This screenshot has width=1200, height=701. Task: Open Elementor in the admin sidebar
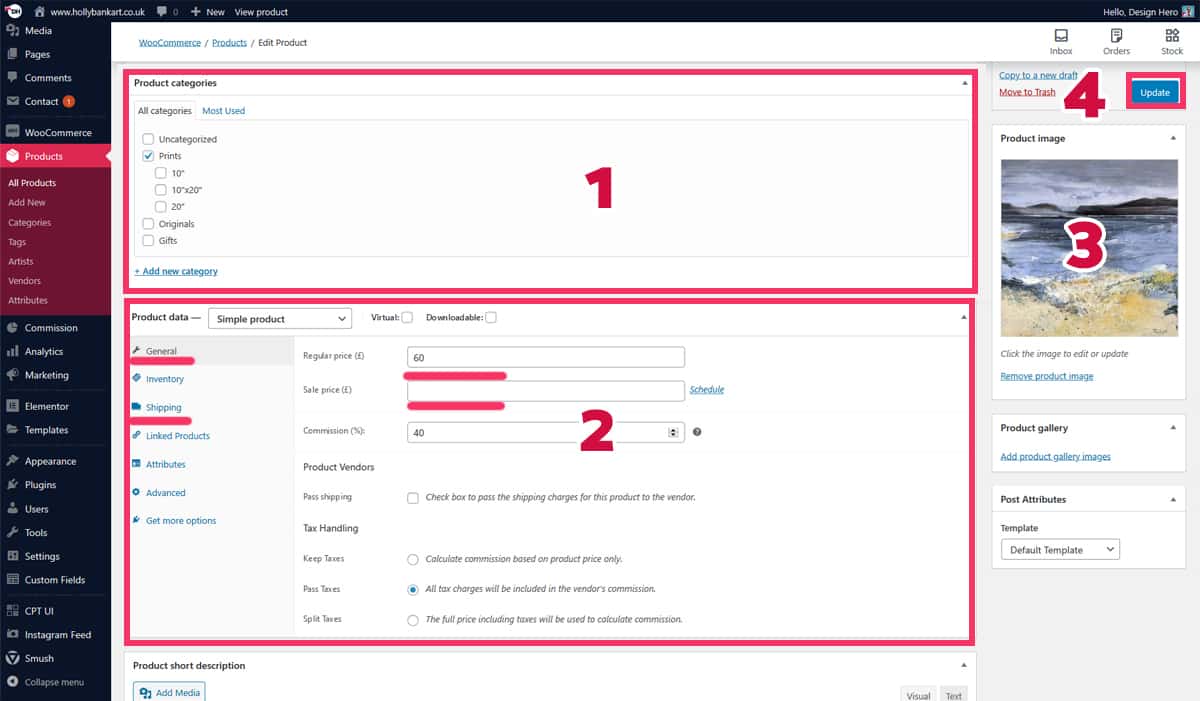coord(47,407)
